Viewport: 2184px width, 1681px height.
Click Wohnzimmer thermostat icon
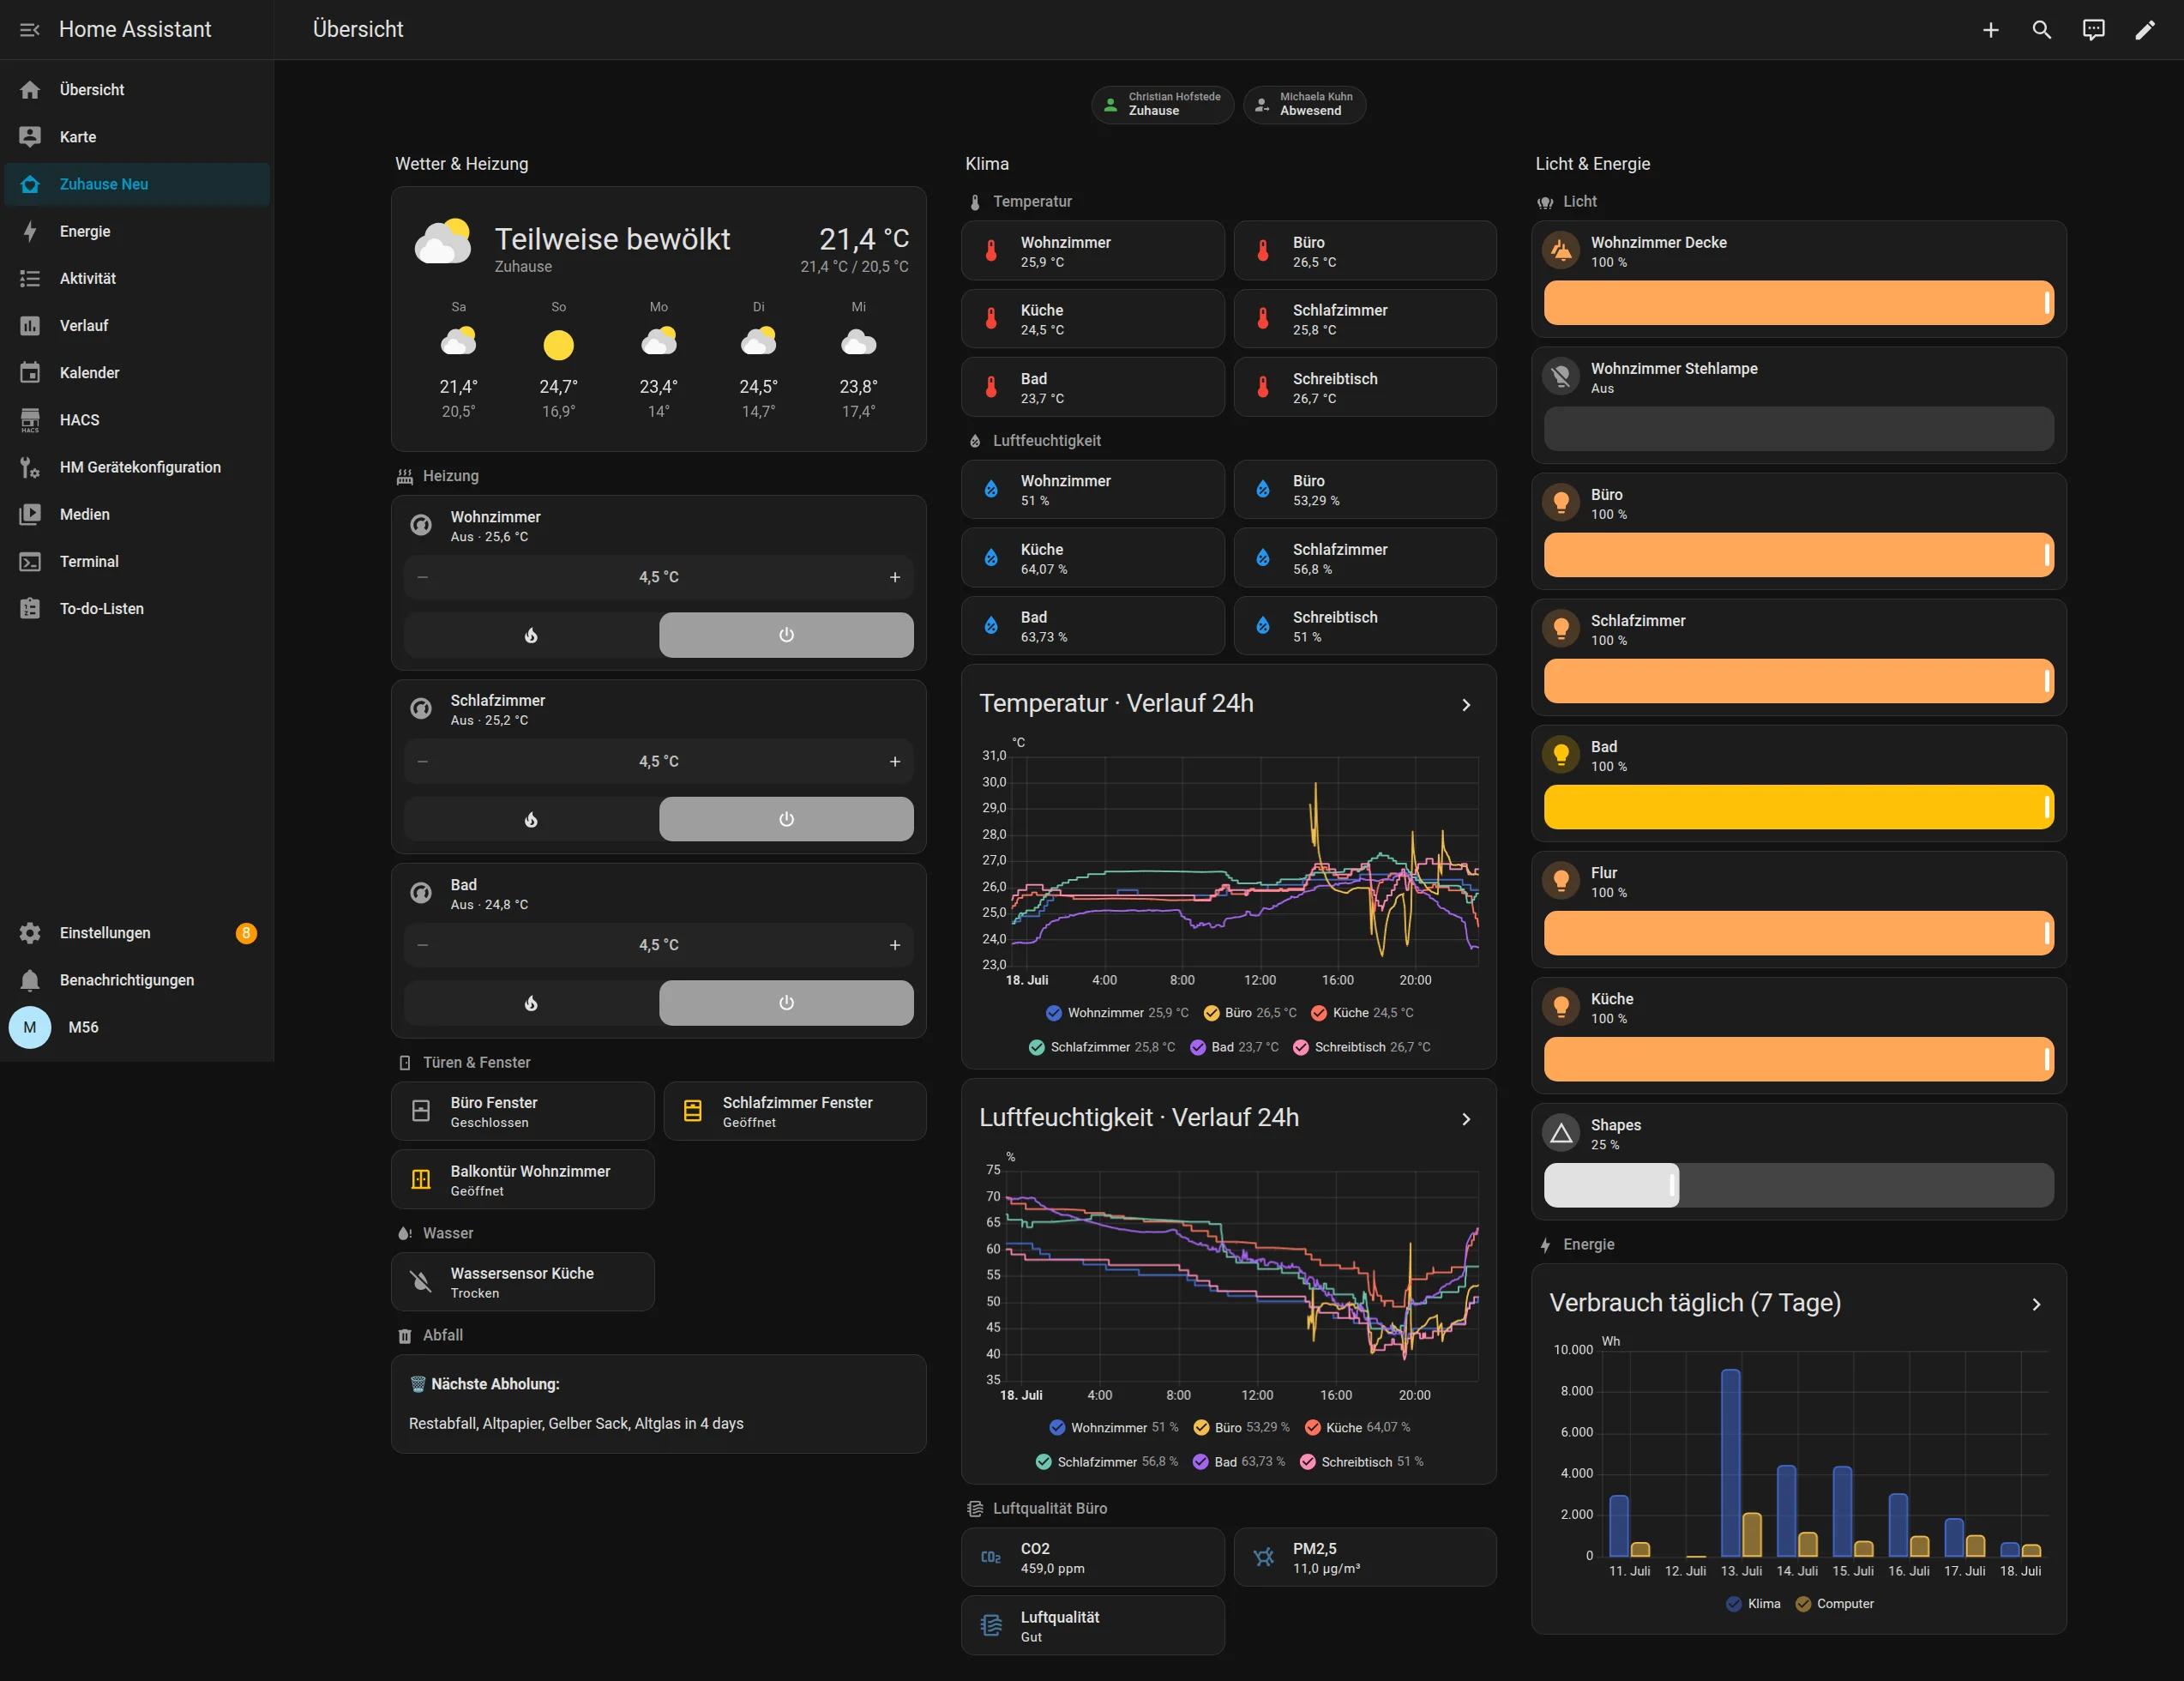point(421,525)
